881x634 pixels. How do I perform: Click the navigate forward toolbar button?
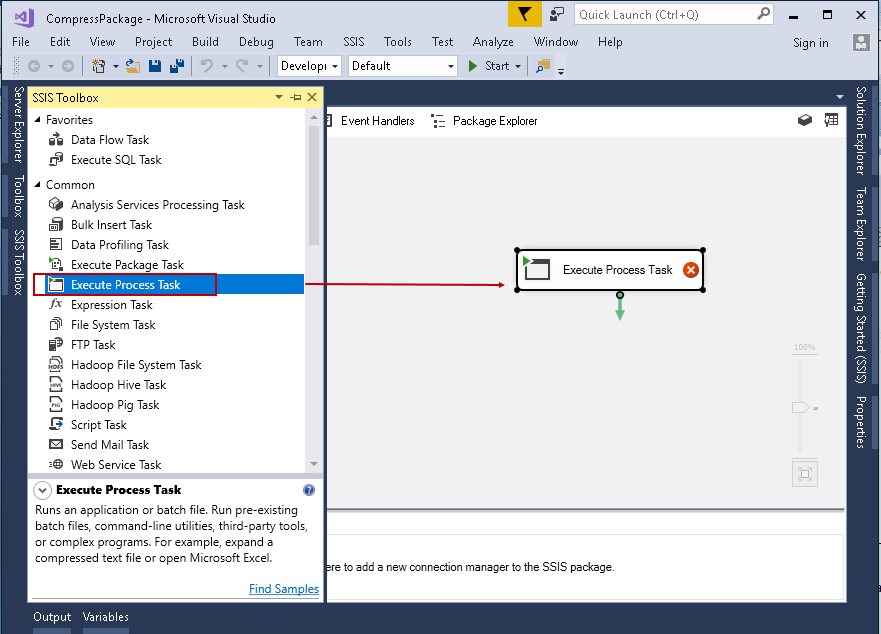pos(67,66)
